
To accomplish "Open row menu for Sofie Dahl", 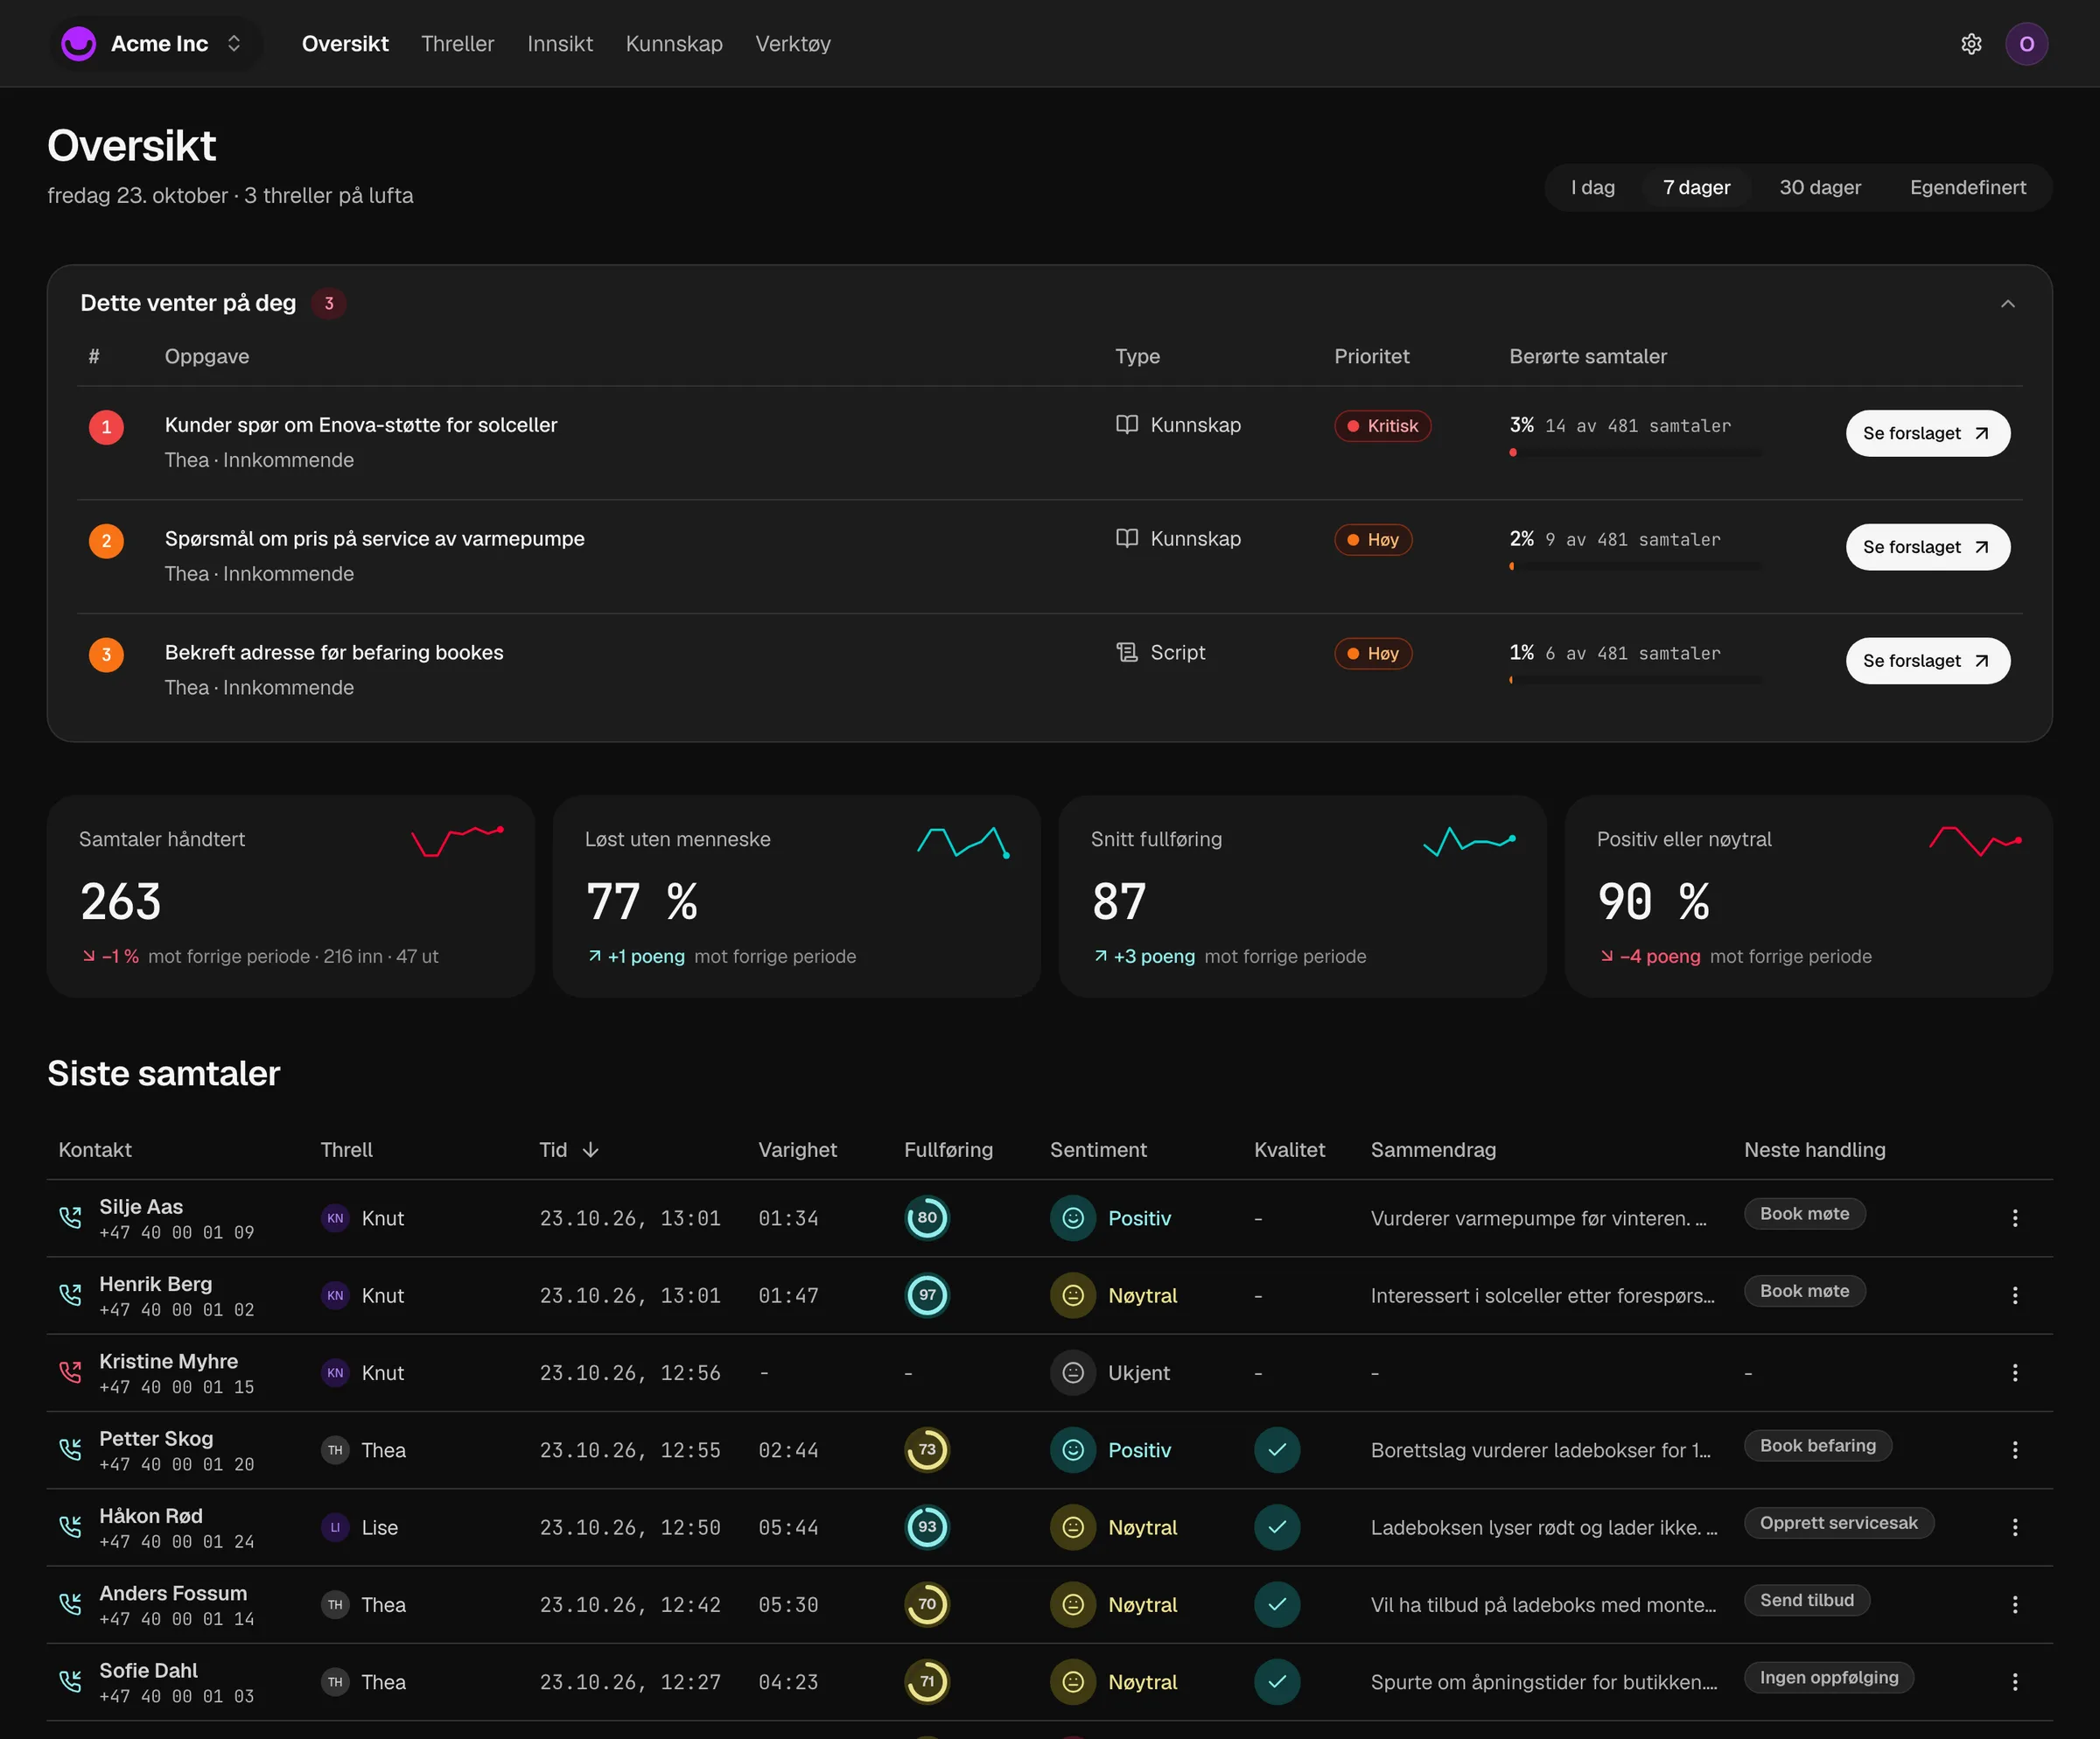I will 2015,1682.
